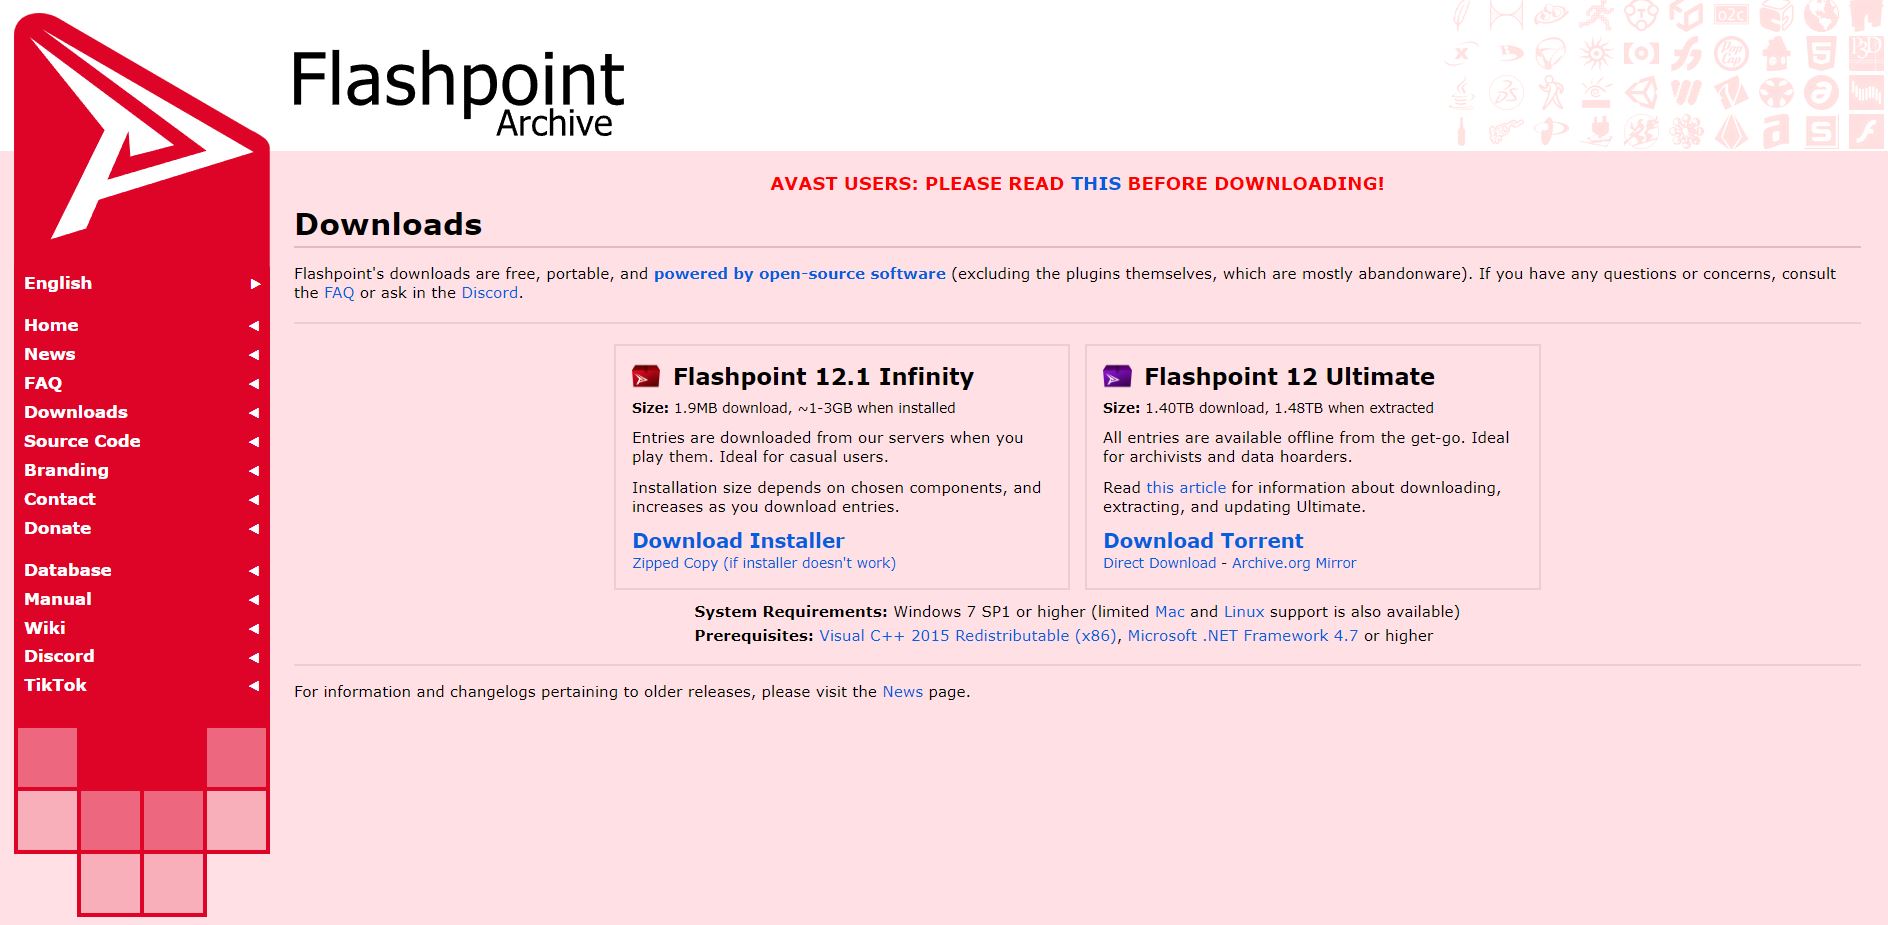The image size is (1888, 925).
Task: Click the Download Installer link
Action: pyautogui.click(x=738, y=541)
